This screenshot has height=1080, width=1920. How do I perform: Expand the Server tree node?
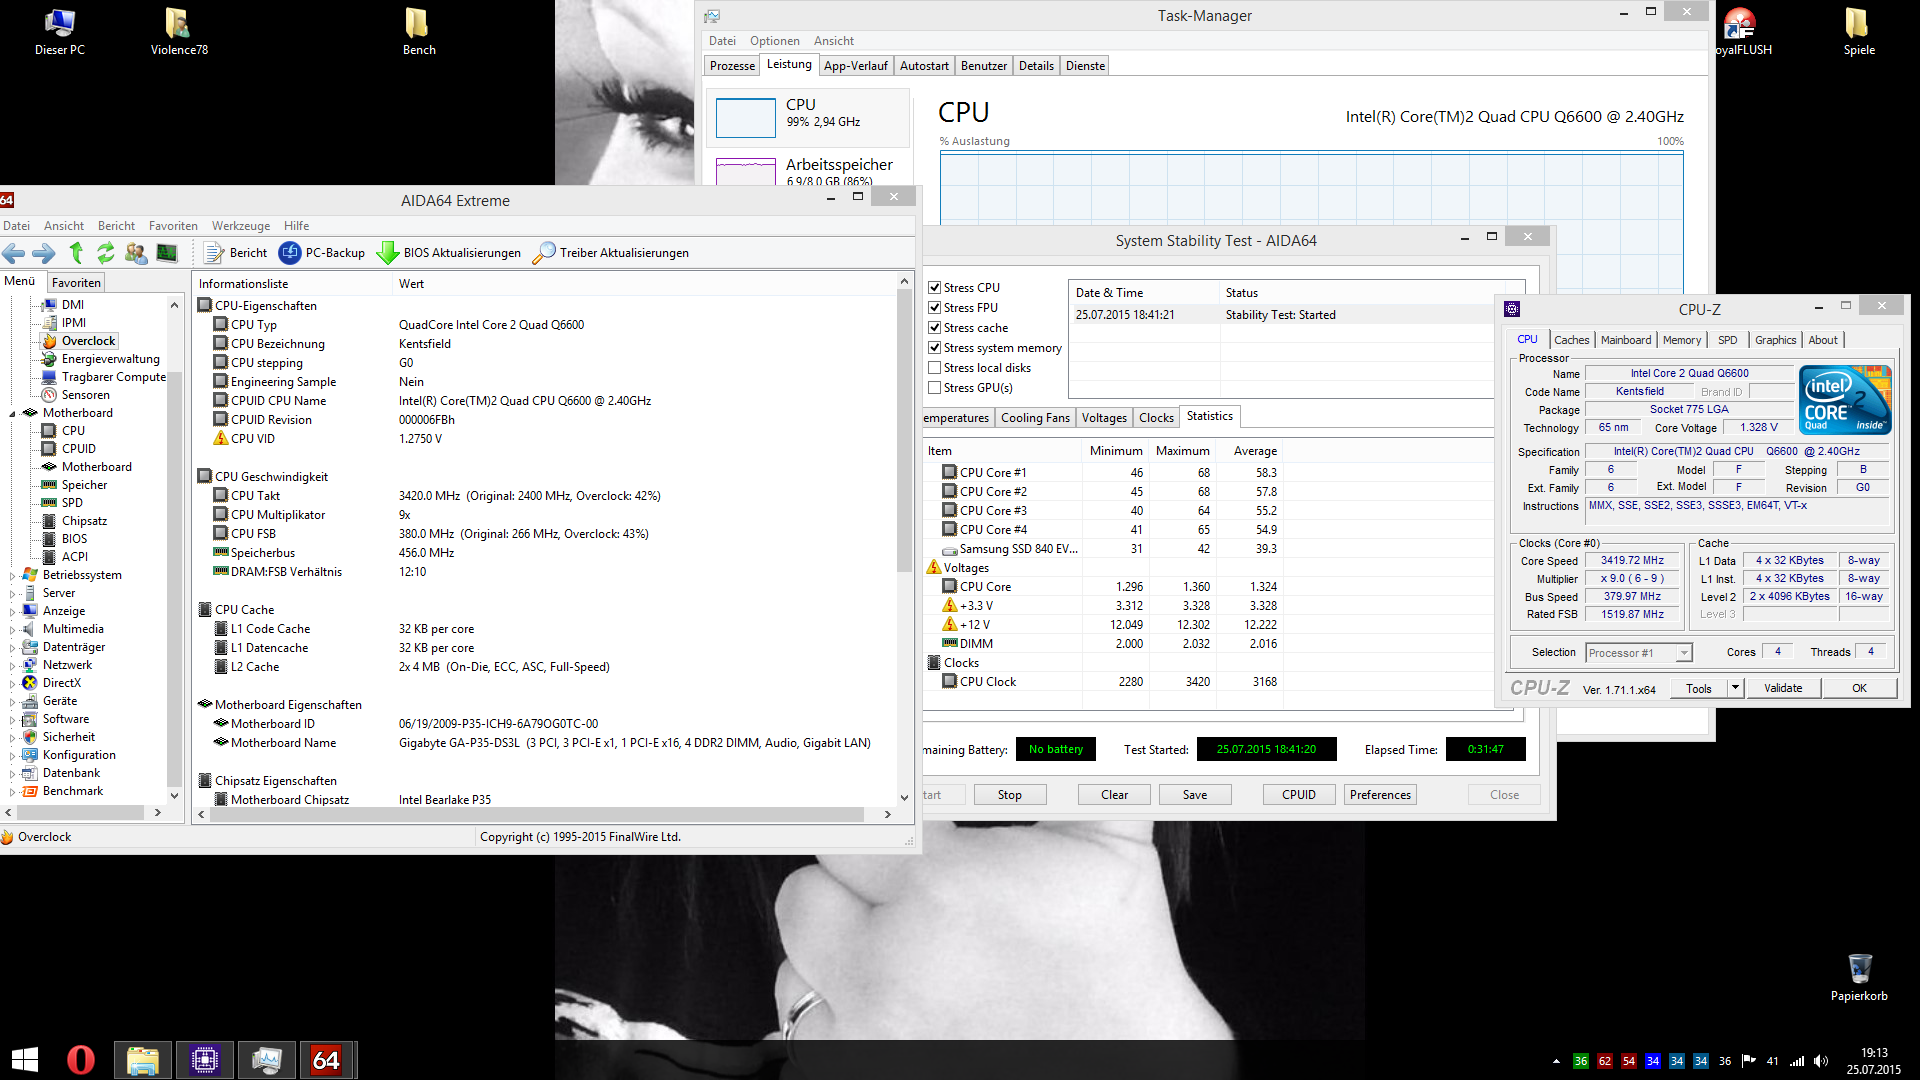(x=12, y=594)
